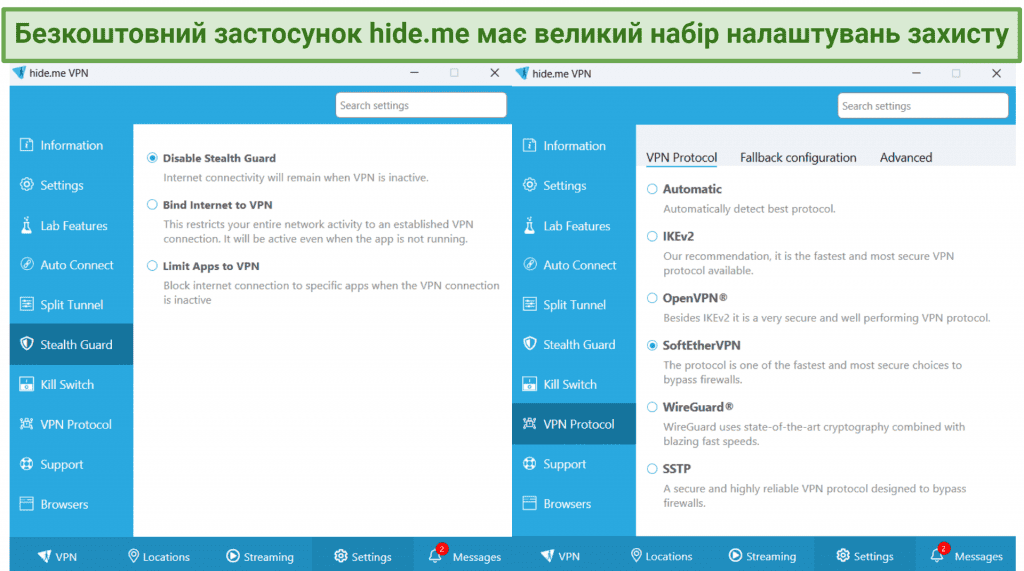Click Stealth Guard shield icon in left window

pyautogui.click(x=26, y=344)
